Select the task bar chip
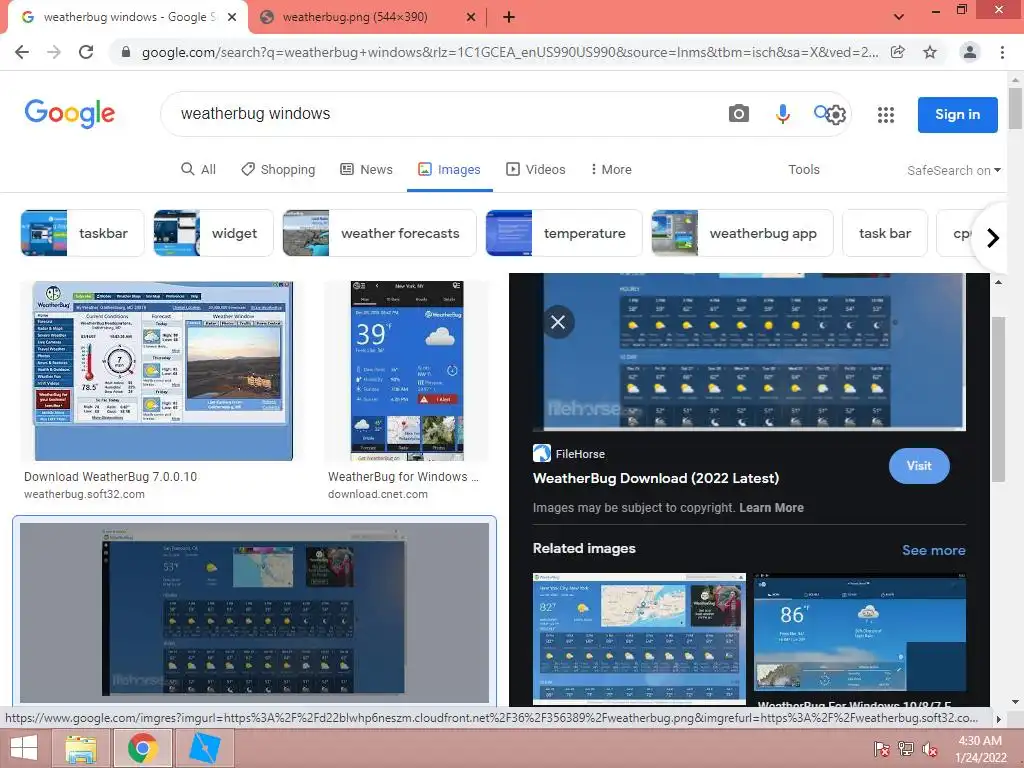 pos(885,233)
